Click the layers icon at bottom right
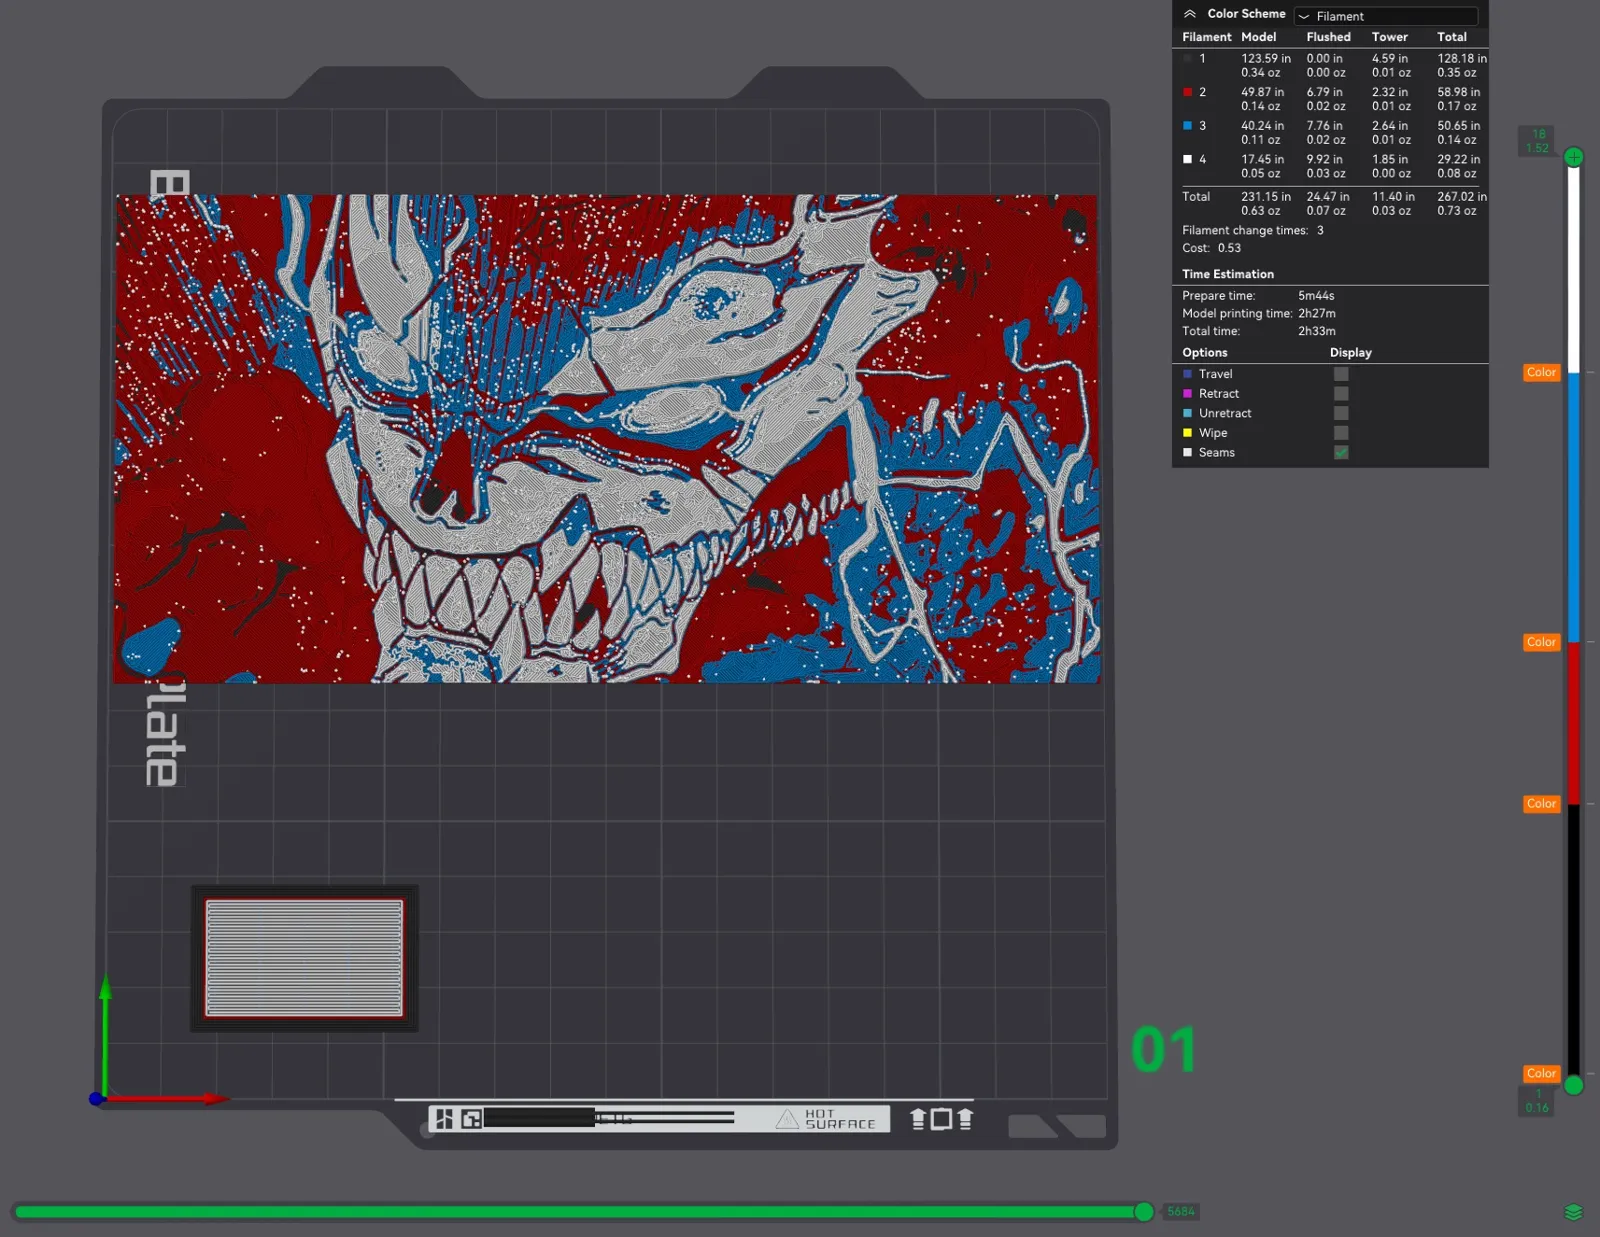 [x=1573, y=1213]
